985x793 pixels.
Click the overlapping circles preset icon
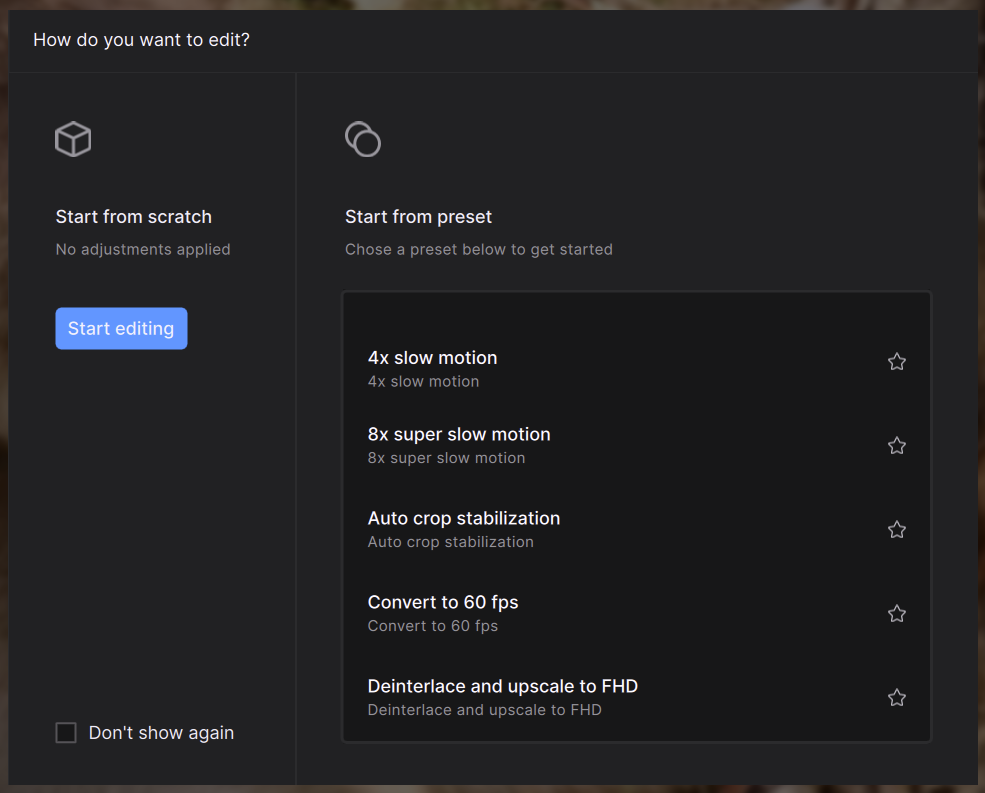[x=362, y=139]
